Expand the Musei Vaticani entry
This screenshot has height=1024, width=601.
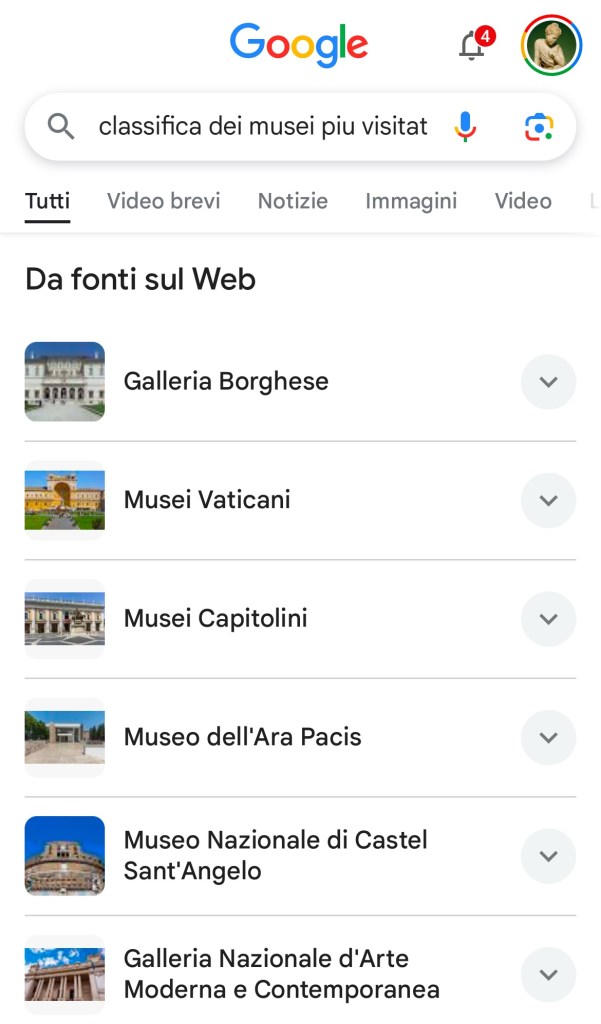coord(548,500)
